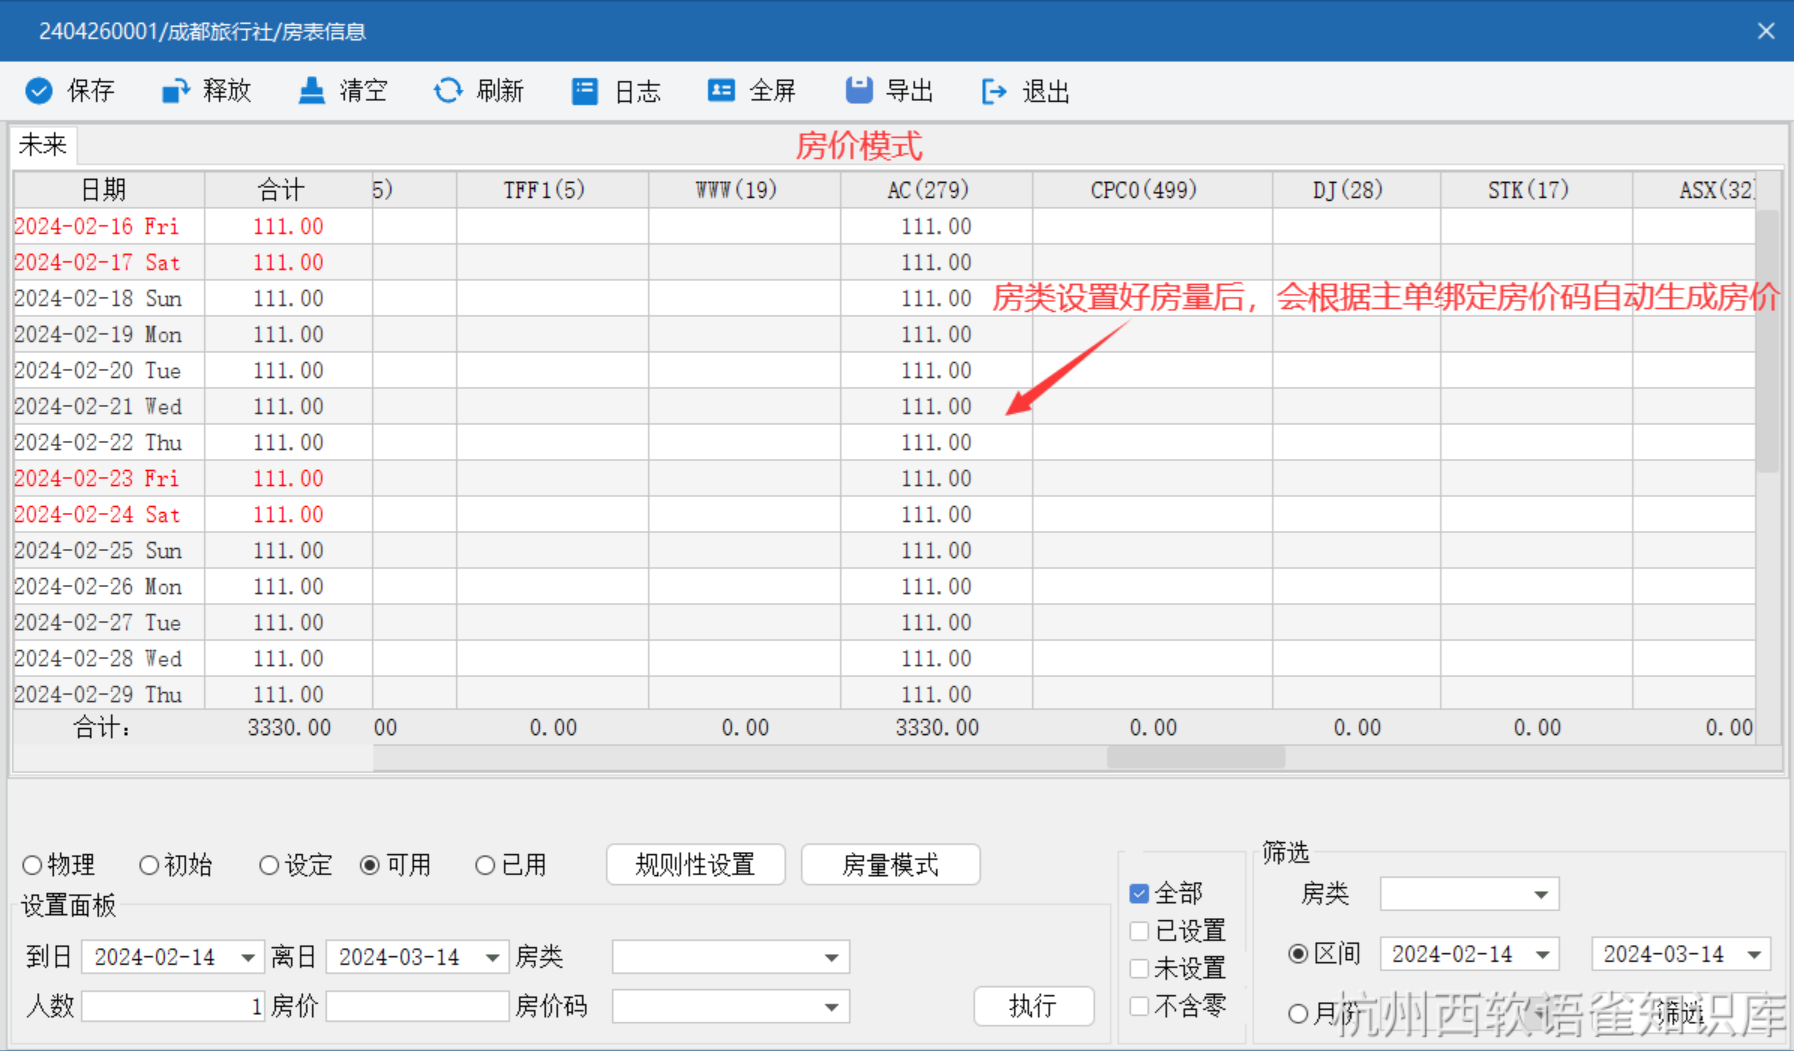Viewport: 1794px width, 1051px height.
Task: Click the horizontal scrollbar thumb of the table
Action: [1195, 758]
